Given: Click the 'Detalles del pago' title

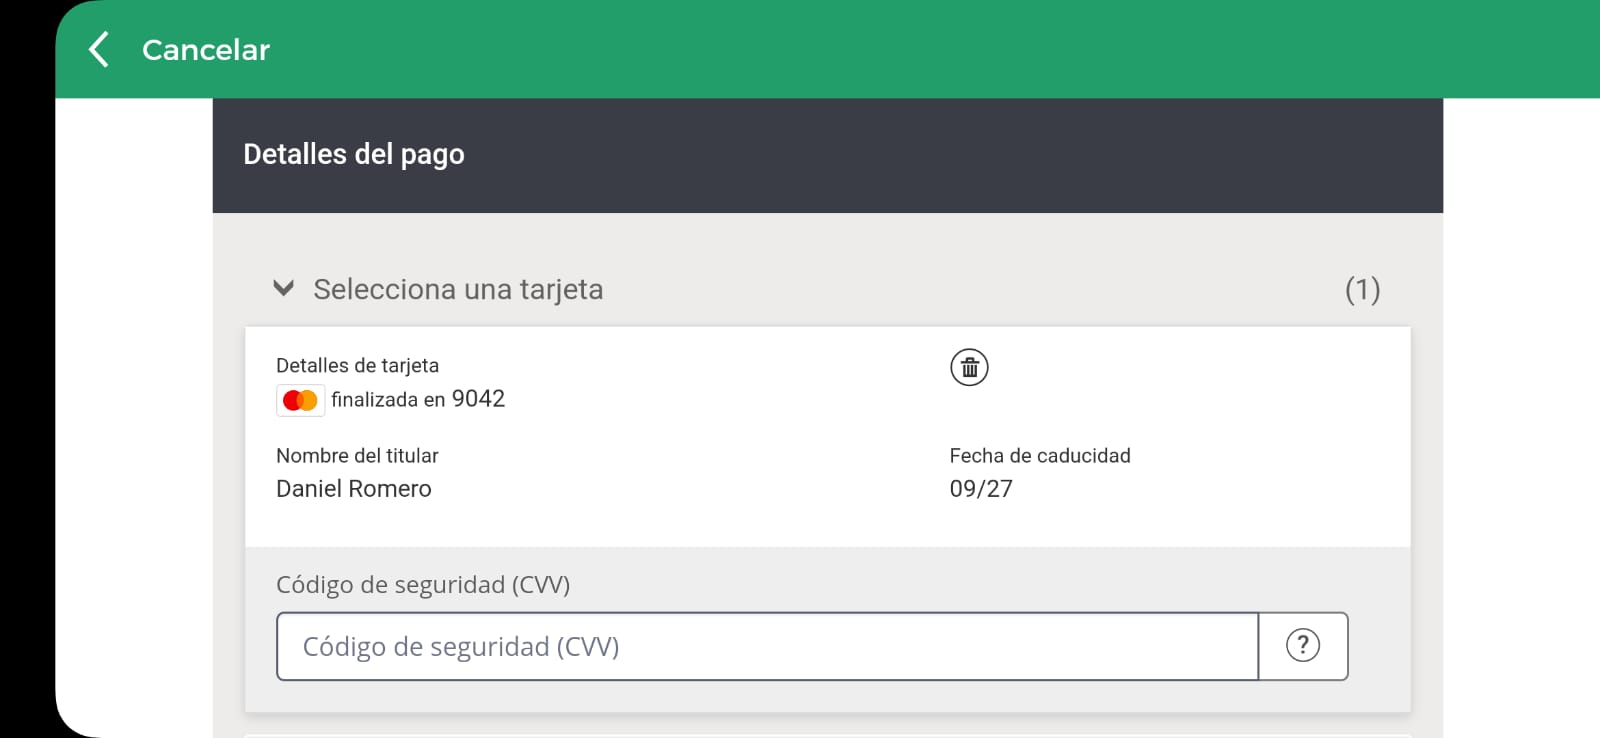Looking at the screenshot, I should [x=354, y=154].
